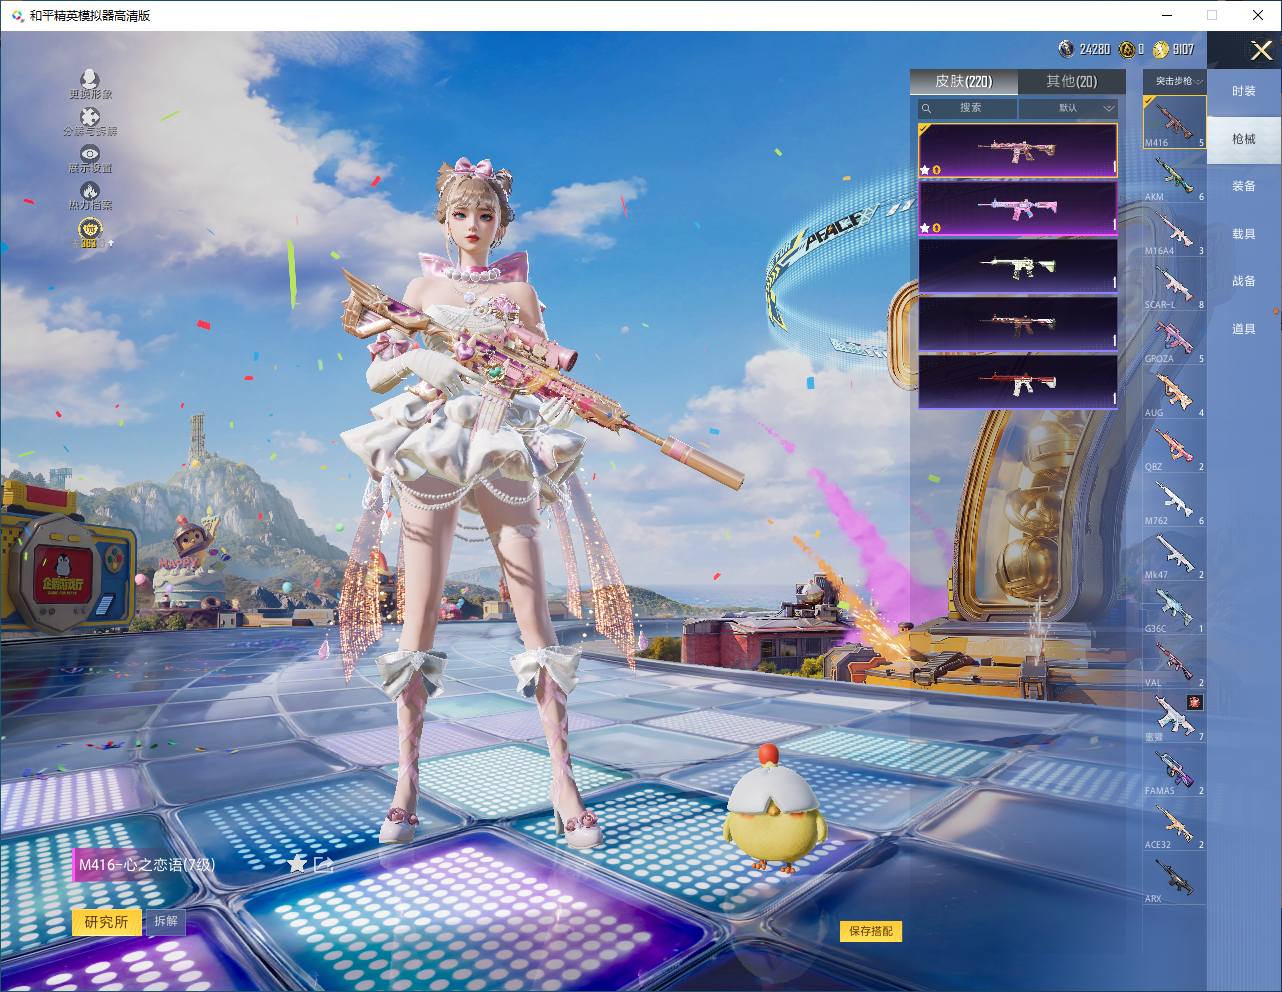The height and width of the screenshot is (992, 1282).
Task: Close the wardrobe with the X icon
Action: (1261, 50)
